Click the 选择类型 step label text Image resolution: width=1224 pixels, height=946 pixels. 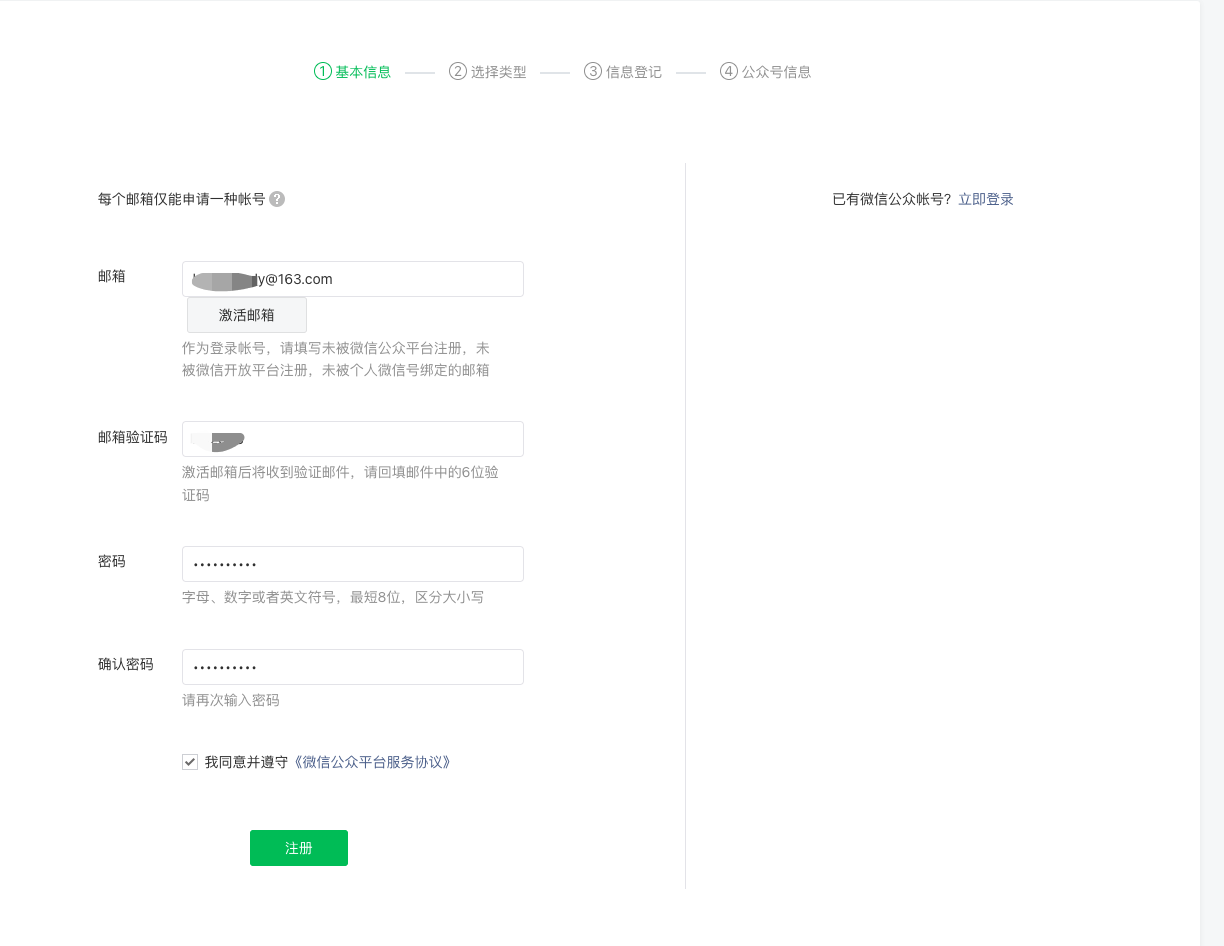tap(498, 71)
